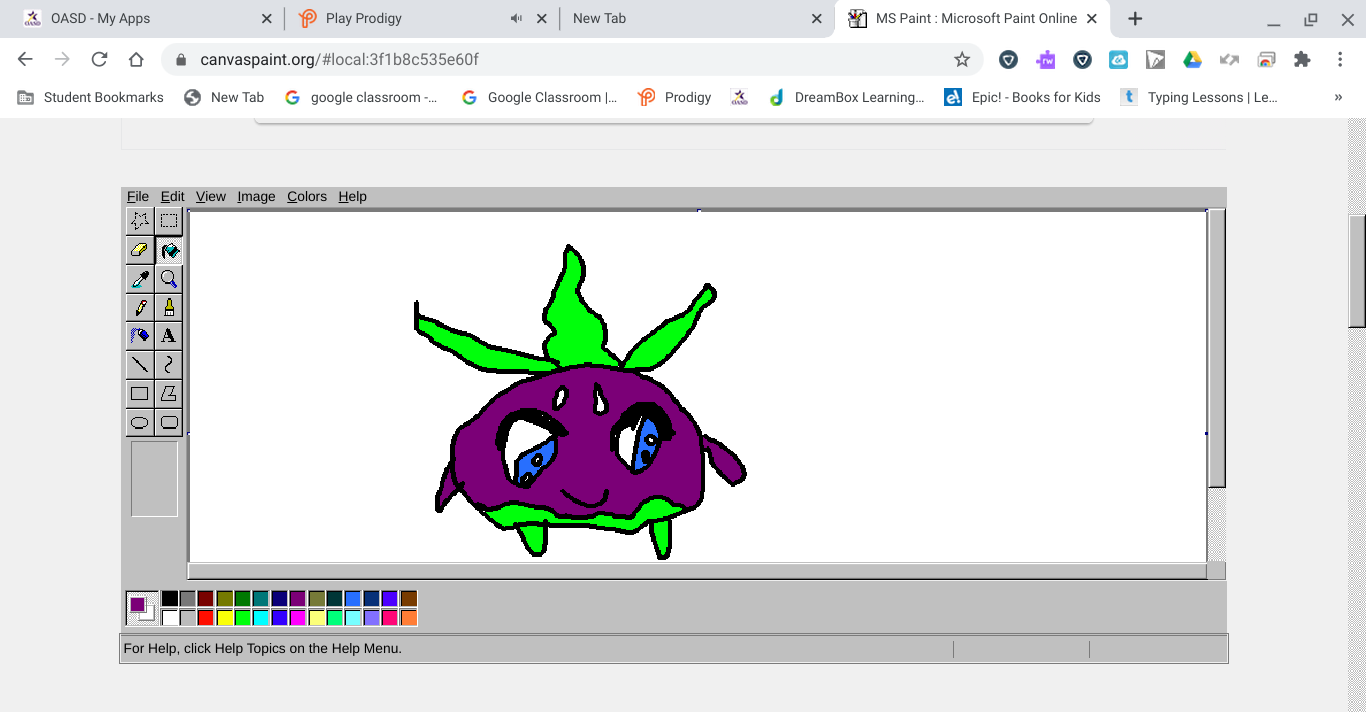Viewport: 1366px width, 712px height.
Task: Open the Extensions puzzle-piece menu
Action: (x=1302, y=60)
